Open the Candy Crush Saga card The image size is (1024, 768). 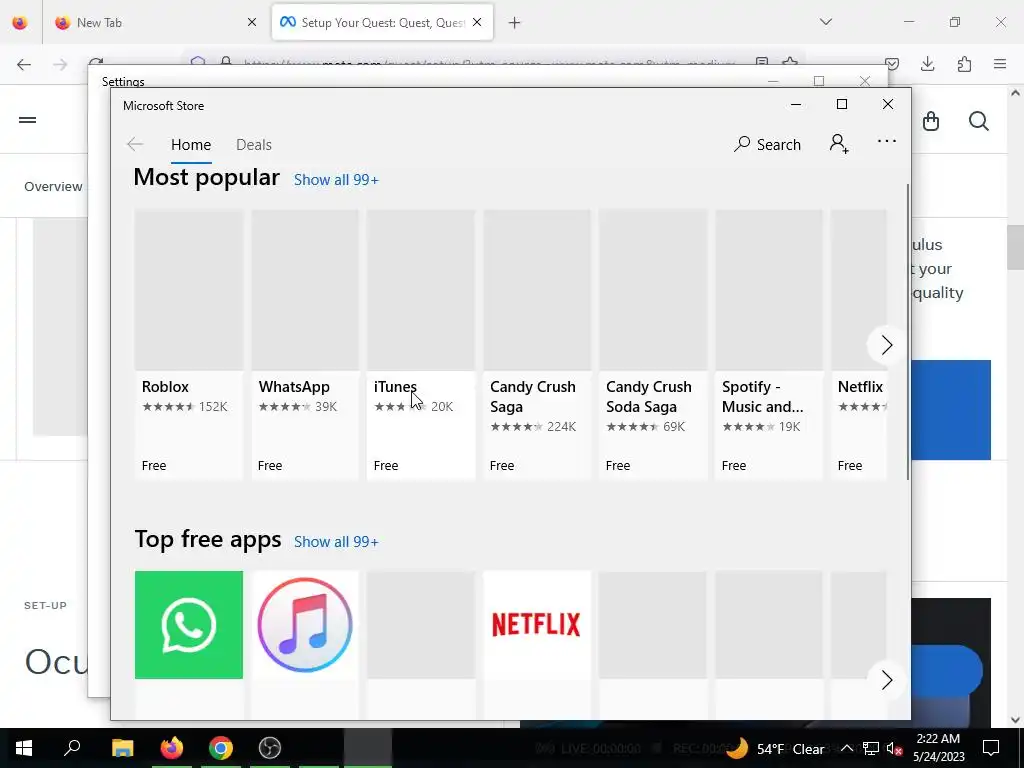537,345
